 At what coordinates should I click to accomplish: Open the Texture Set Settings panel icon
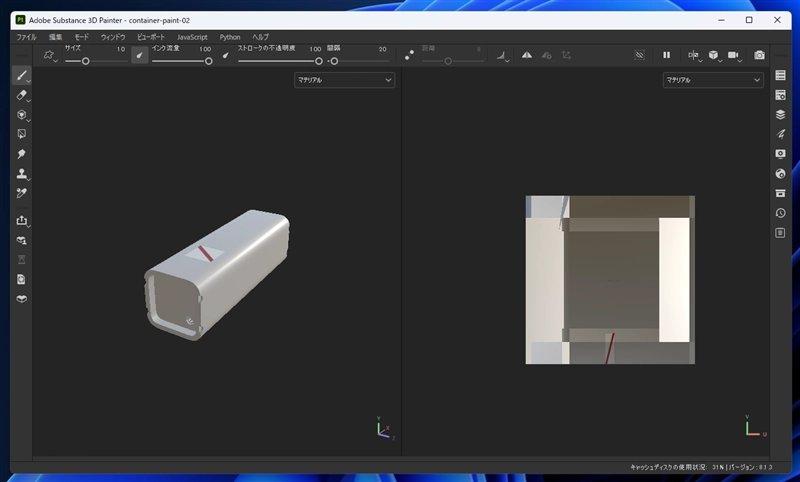tap(780, 95)
